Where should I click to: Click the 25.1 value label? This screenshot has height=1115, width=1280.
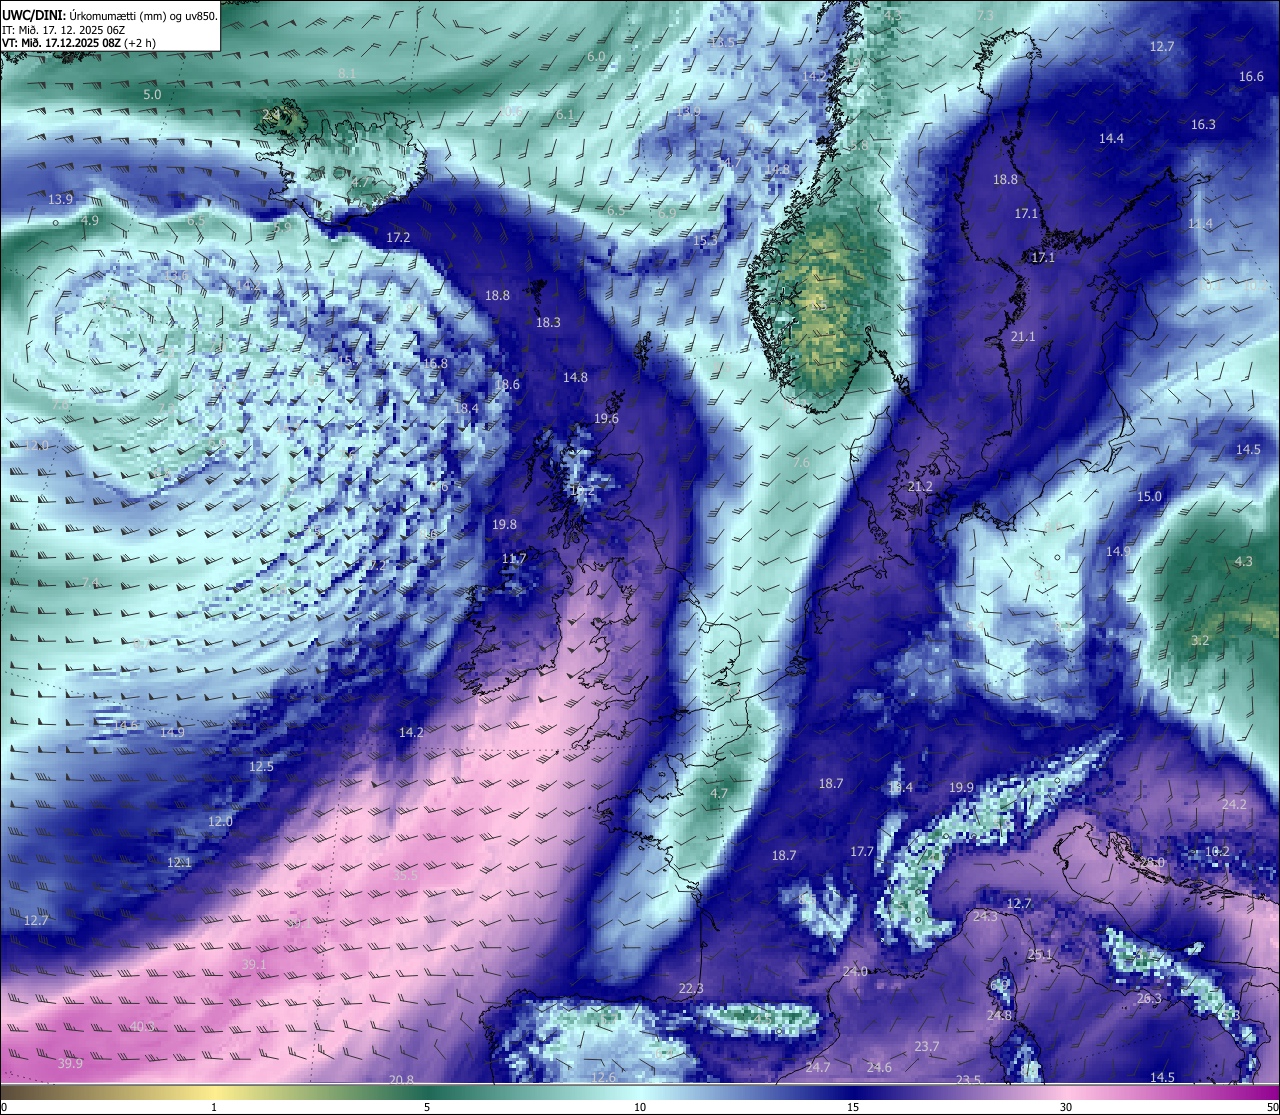1040,955
